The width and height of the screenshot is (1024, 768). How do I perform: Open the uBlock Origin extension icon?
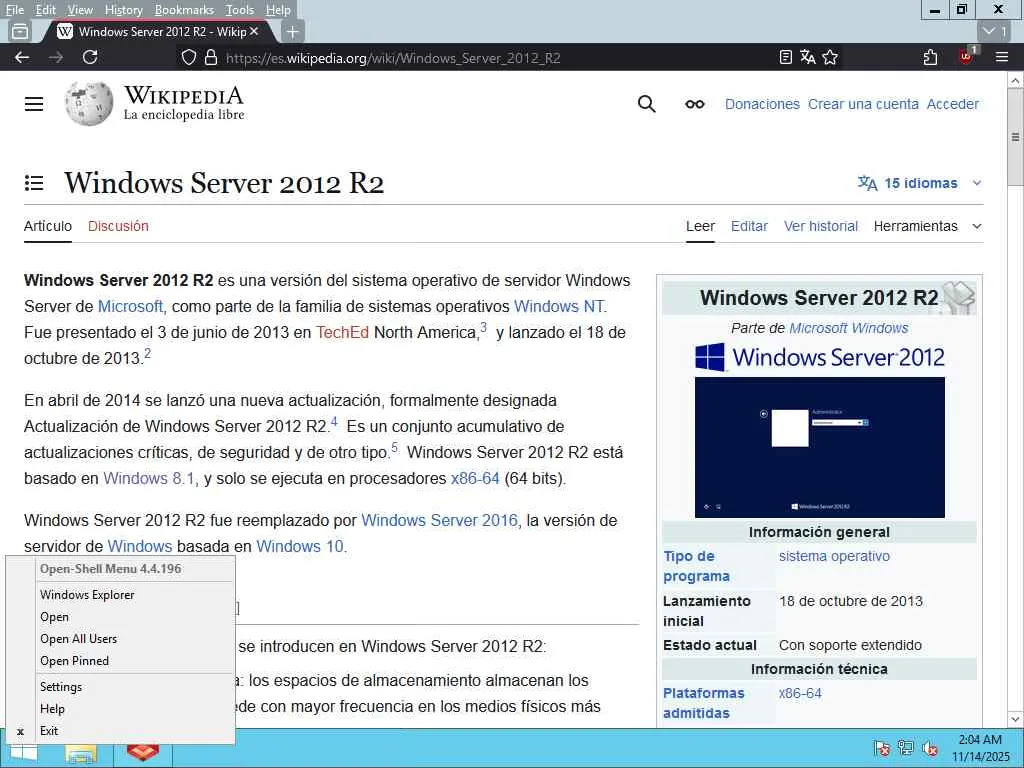pos(966,57)
